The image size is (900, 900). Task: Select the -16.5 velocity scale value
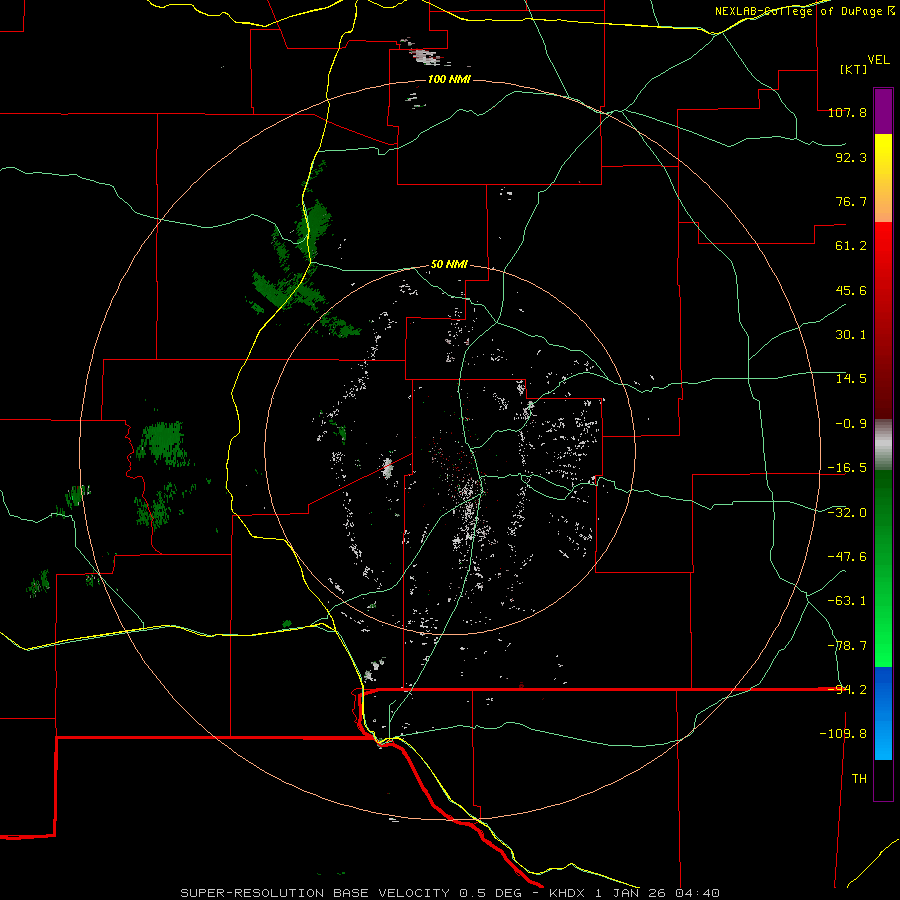click(x=847, y=468)
